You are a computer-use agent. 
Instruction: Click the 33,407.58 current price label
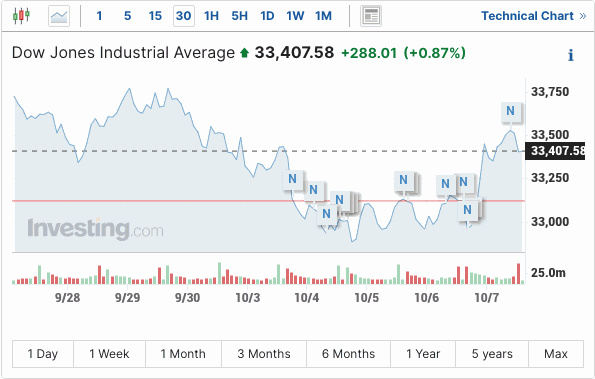(555, 151)
